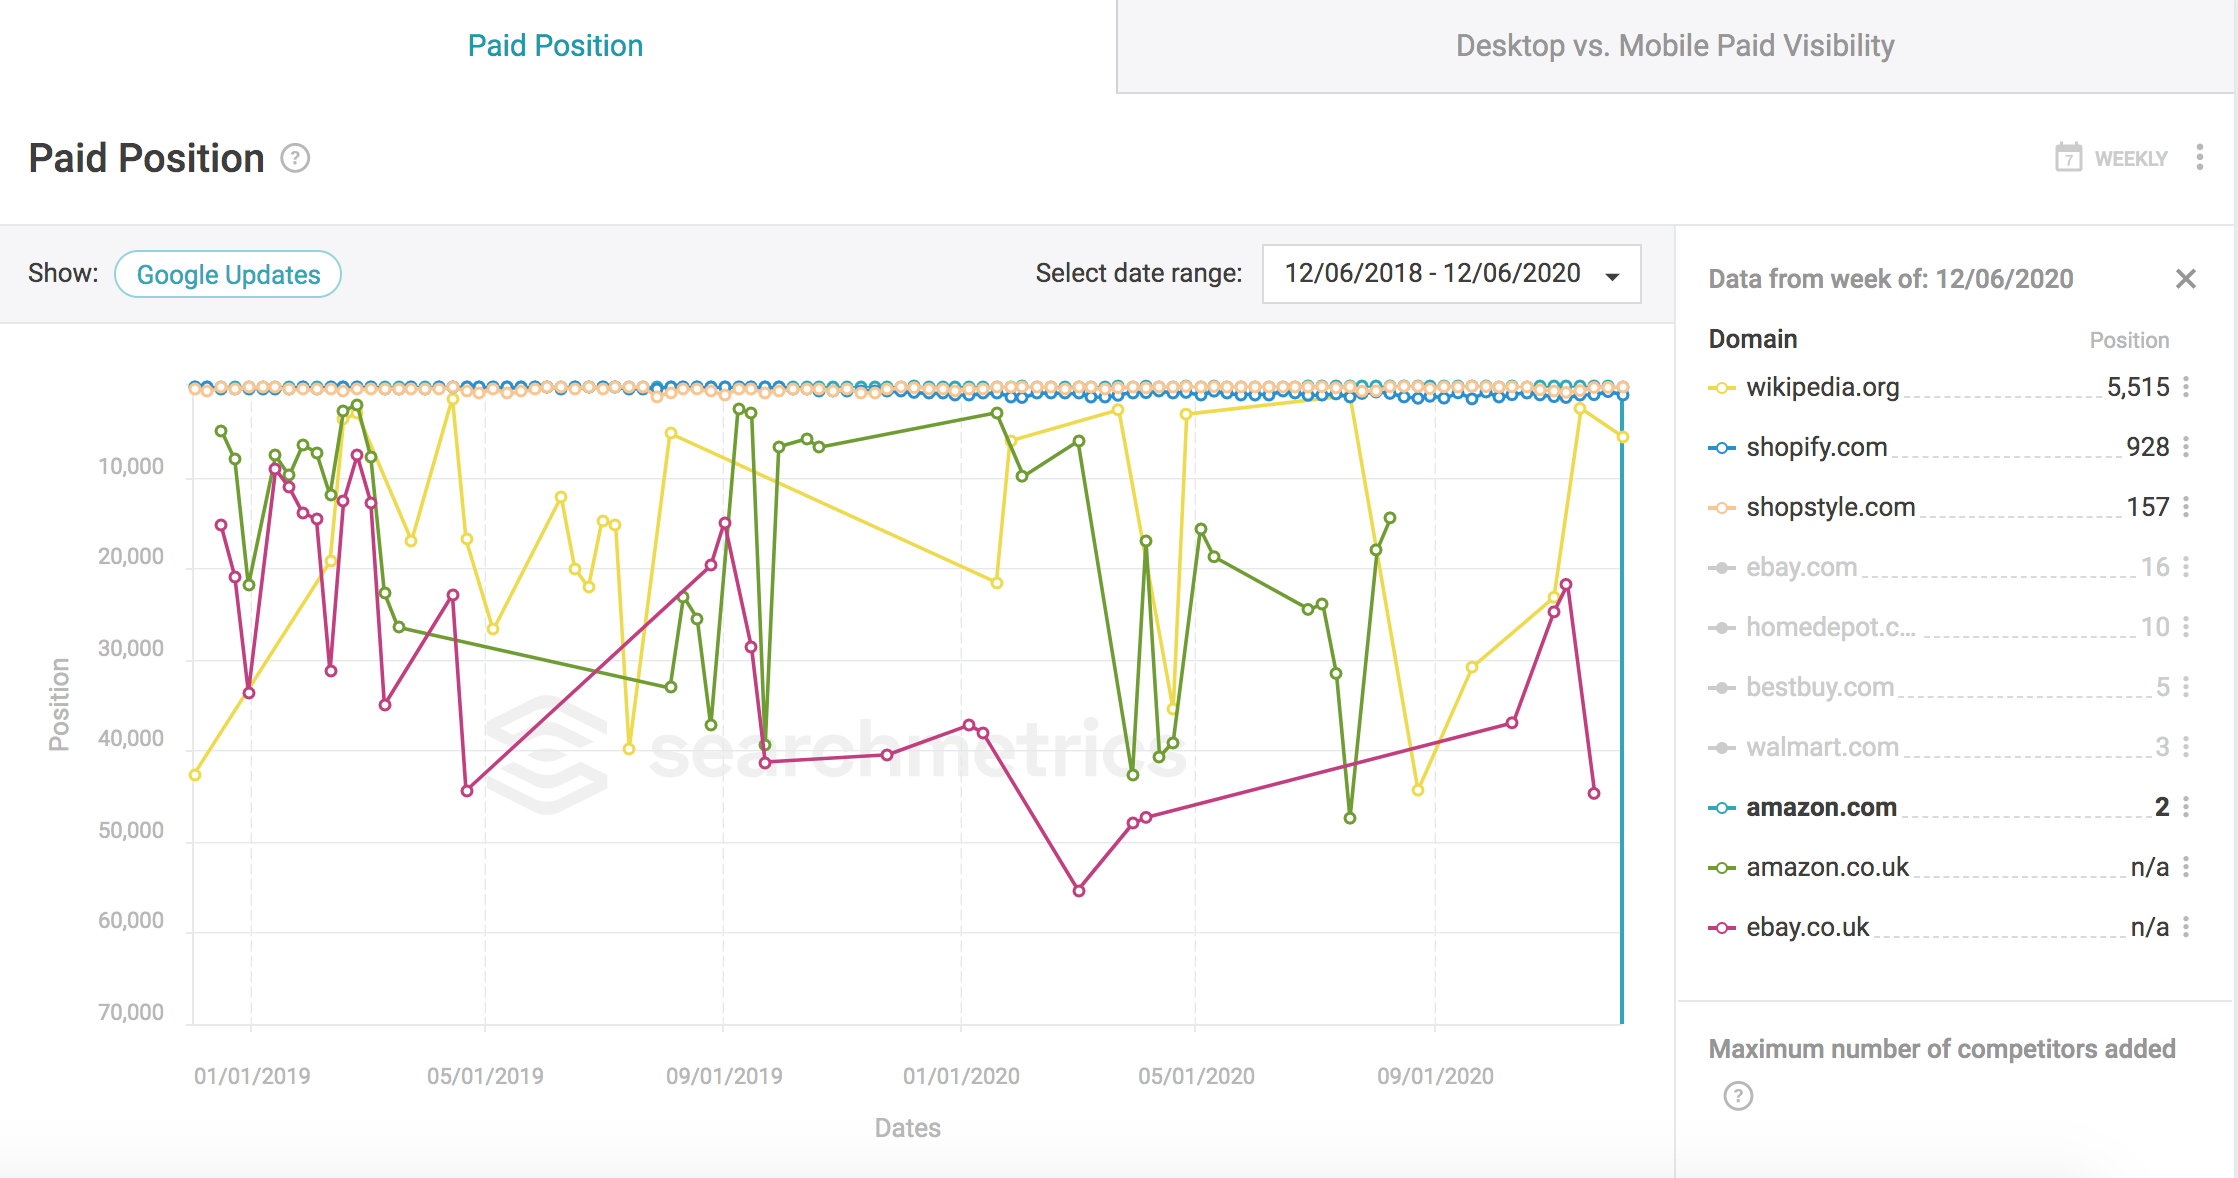
Task: Hide the shopstyle.com series
Action: 1830,507
